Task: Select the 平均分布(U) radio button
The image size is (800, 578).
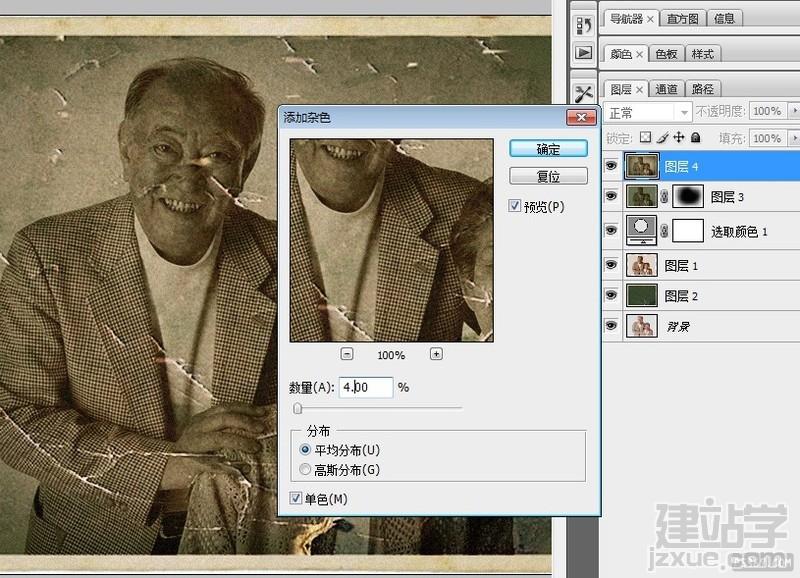Action: pyautogui.click(x=305, y=449)
